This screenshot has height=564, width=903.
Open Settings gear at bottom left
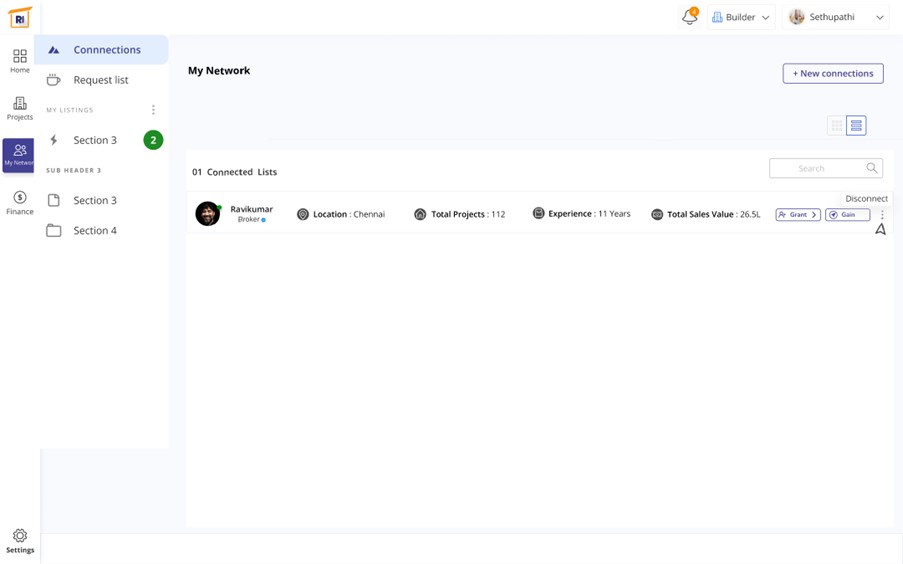(x=20, y=541)
